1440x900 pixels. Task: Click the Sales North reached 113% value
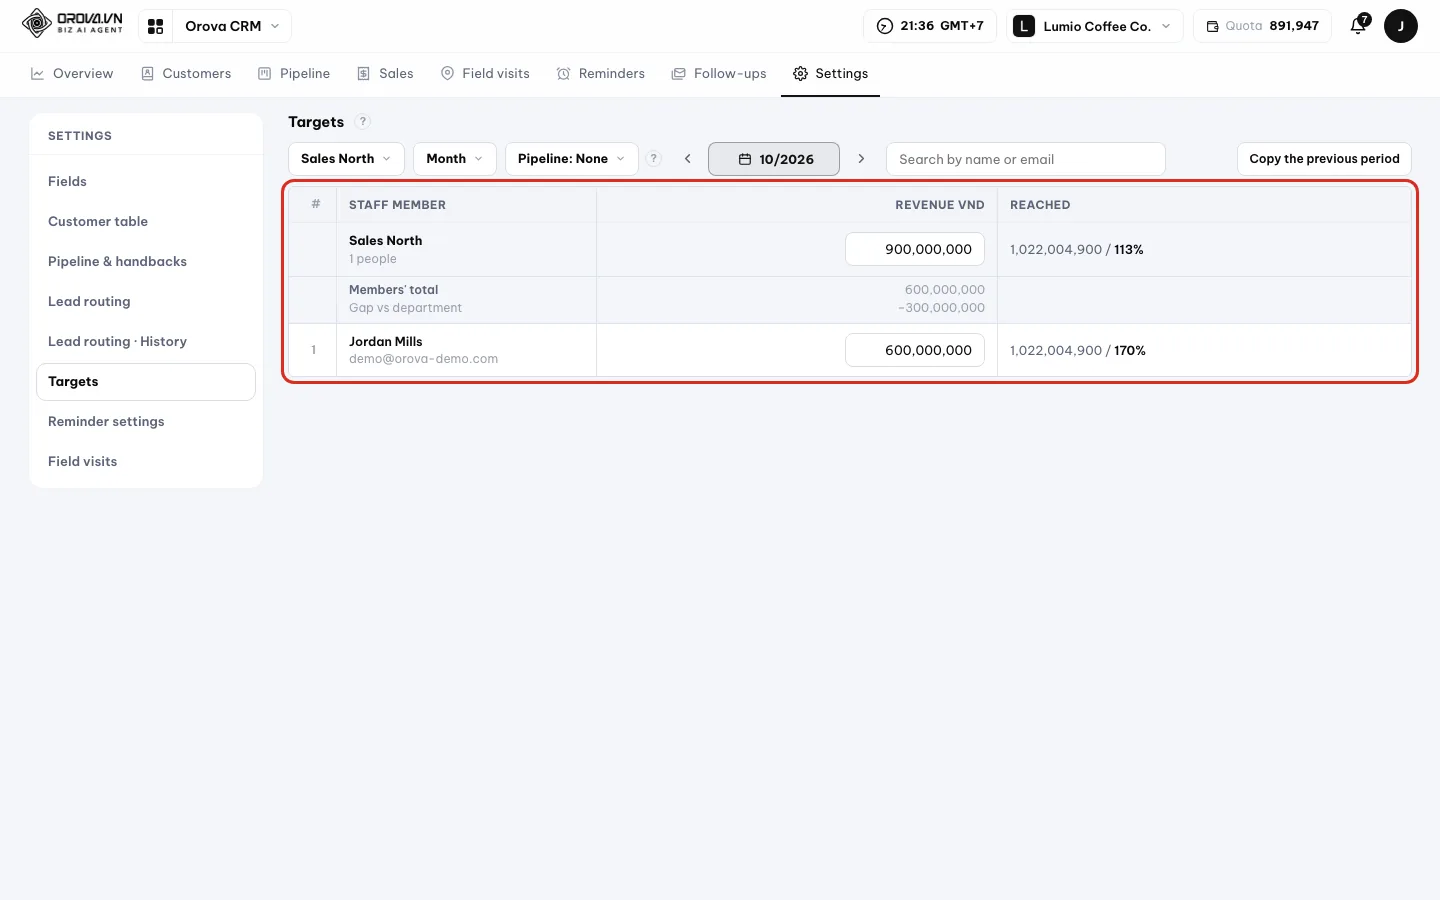tap(1129, 250)
